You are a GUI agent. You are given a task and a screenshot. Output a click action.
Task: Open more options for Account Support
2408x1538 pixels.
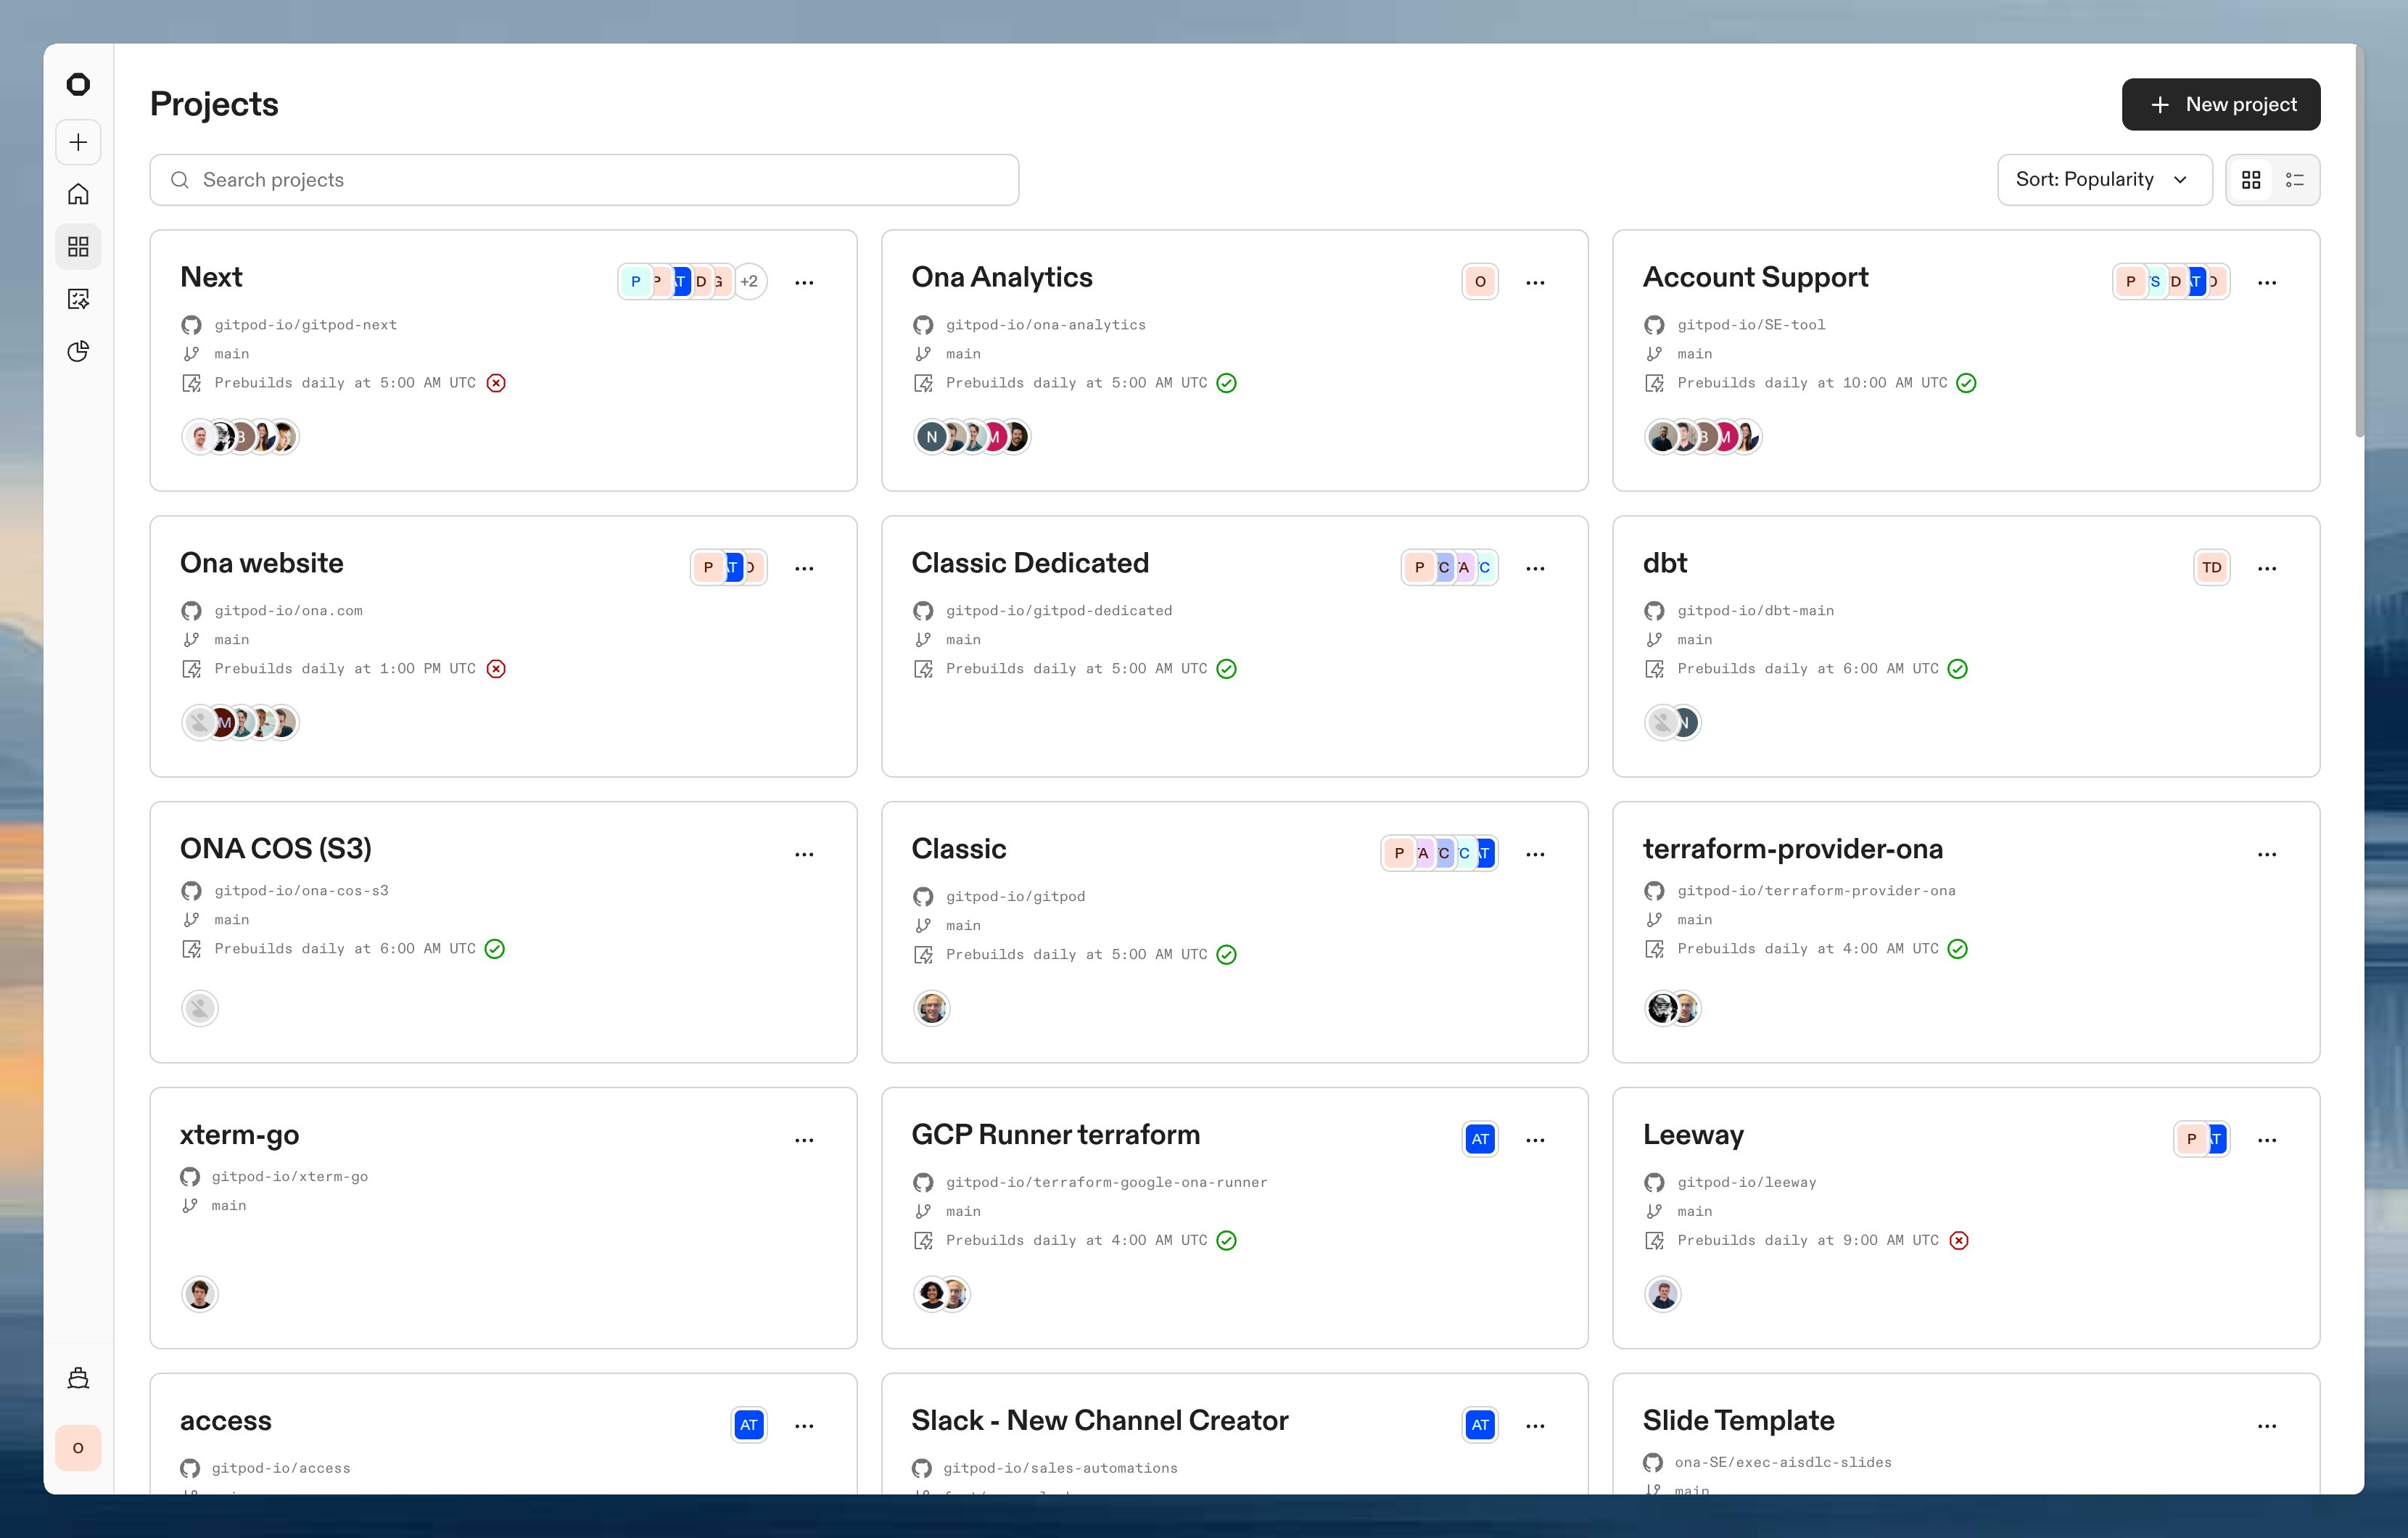[x=2267, y=282]
